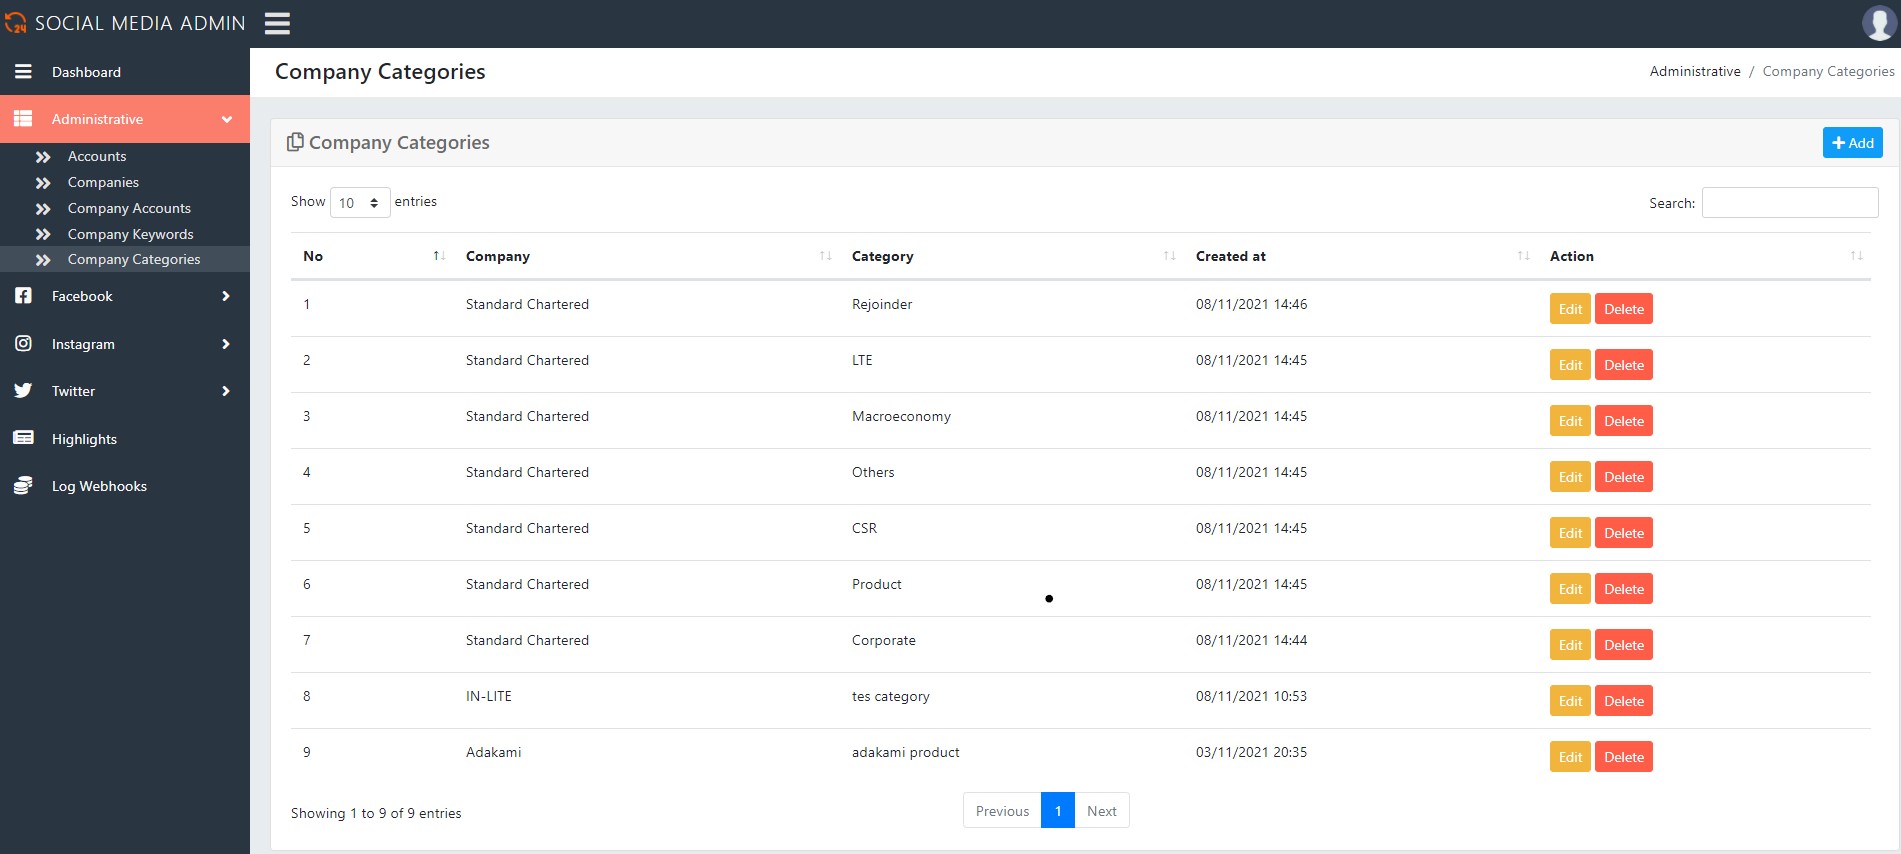
Task: Click the copy icon beside the Company Categories panel title
Action: [x=295, y=142]
